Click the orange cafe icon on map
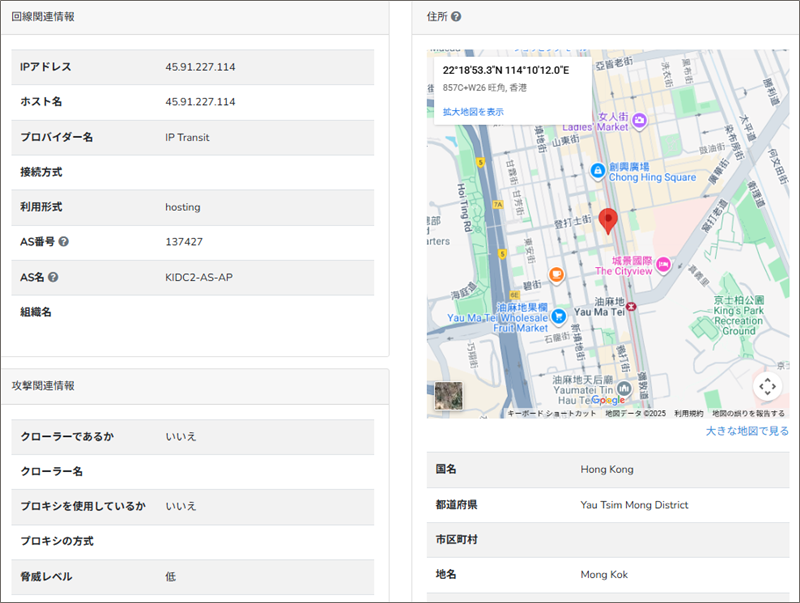 point(556,274)
